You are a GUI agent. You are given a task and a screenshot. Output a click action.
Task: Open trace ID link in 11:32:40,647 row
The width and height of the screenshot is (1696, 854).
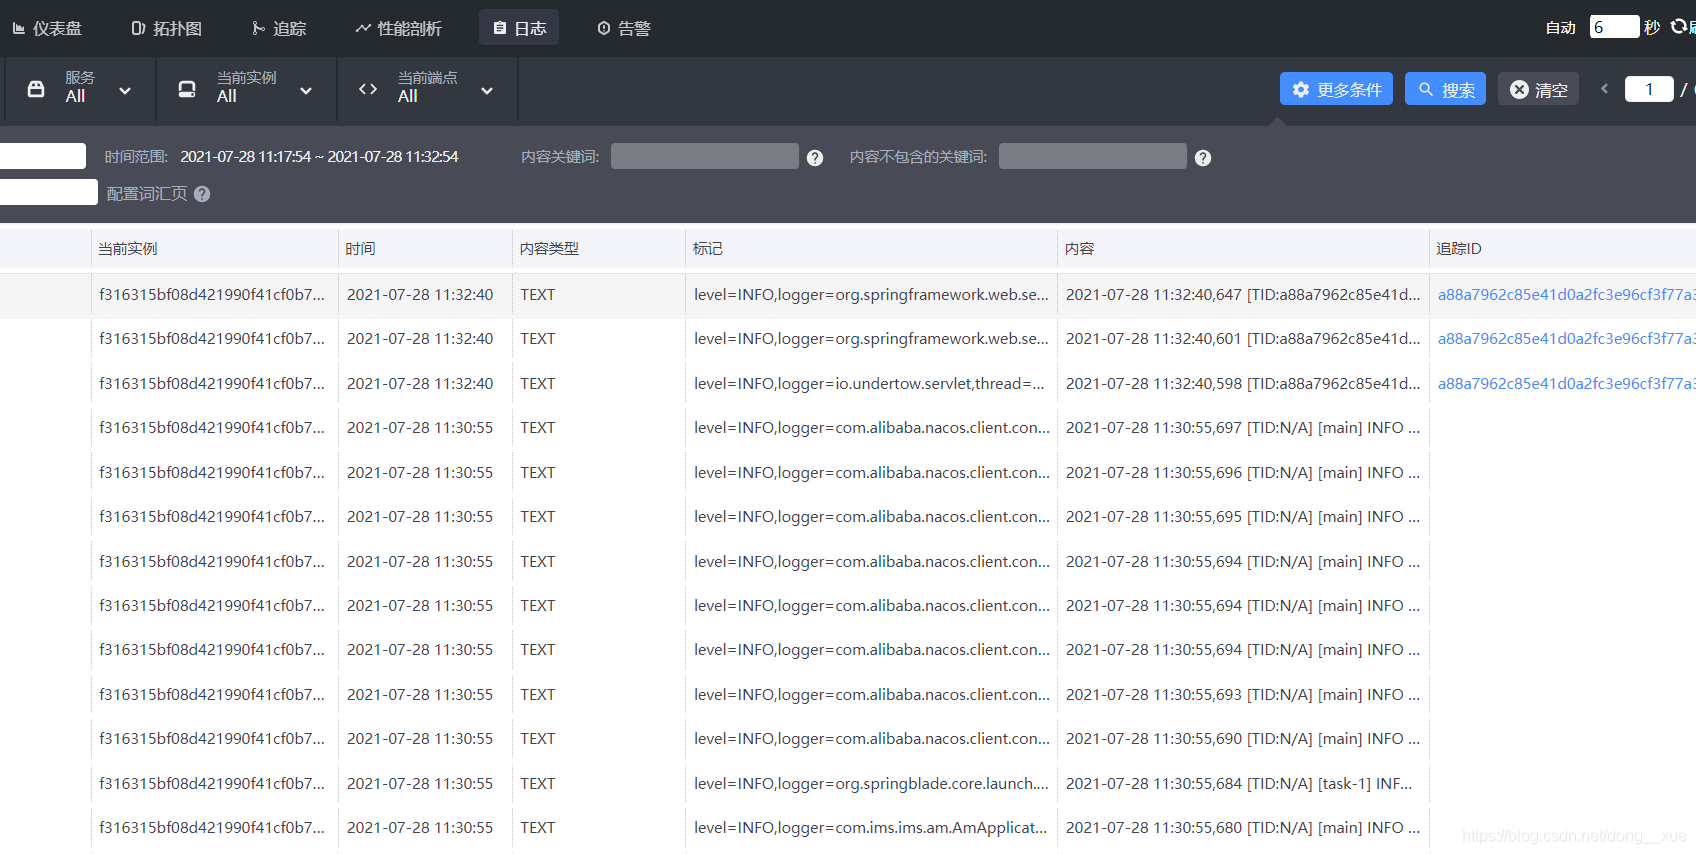click(x=1566, y=294)
